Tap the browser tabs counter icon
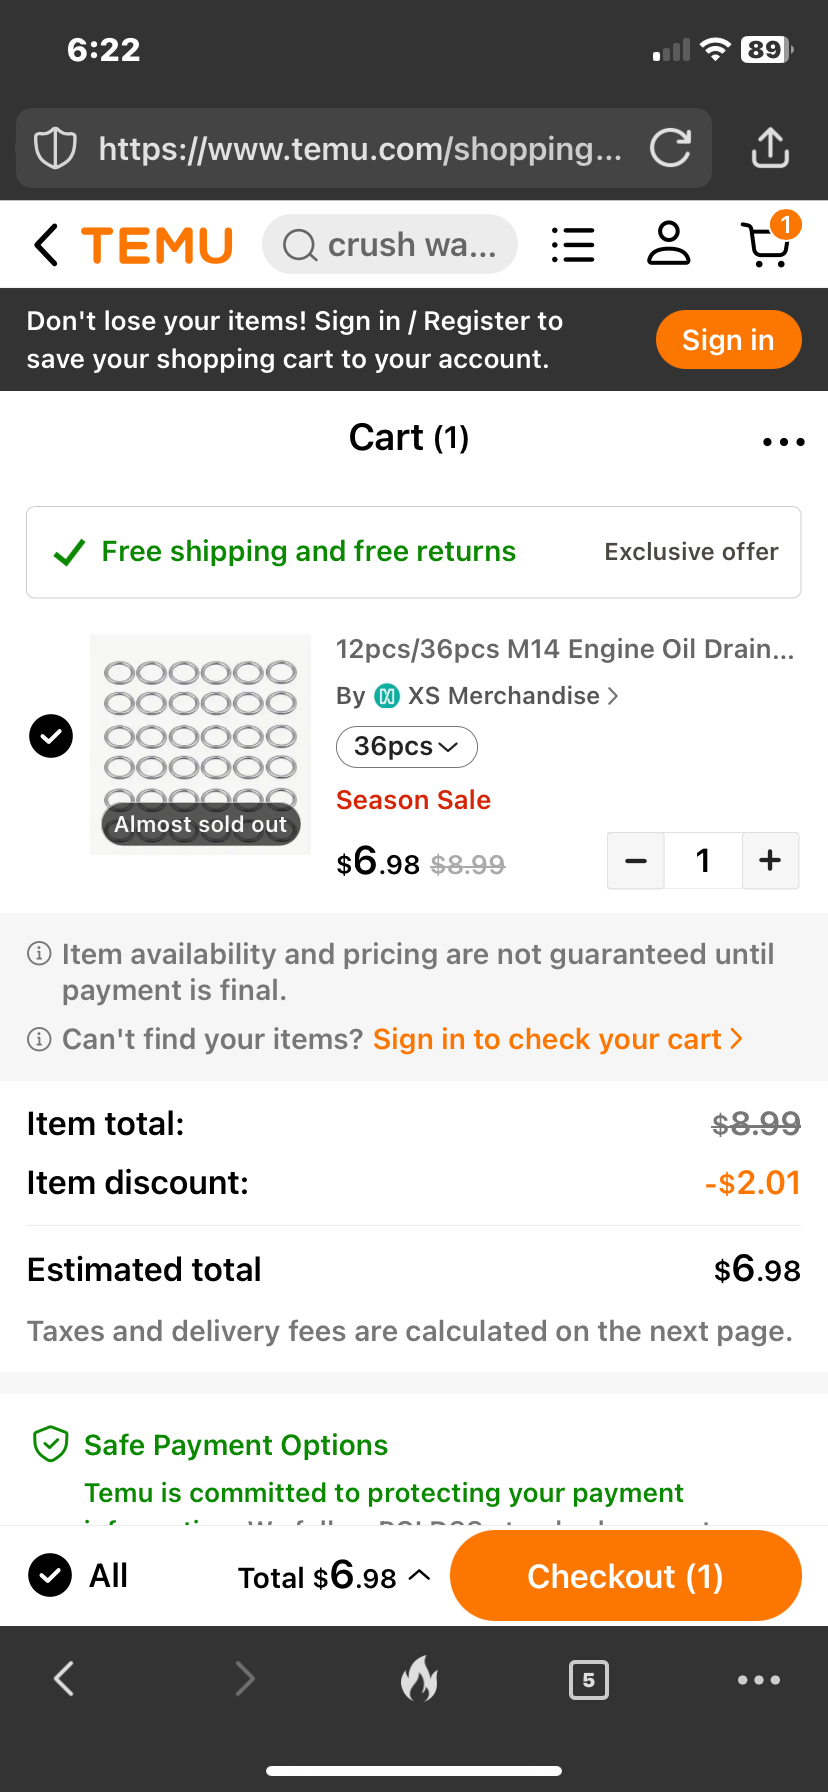 588,1680
